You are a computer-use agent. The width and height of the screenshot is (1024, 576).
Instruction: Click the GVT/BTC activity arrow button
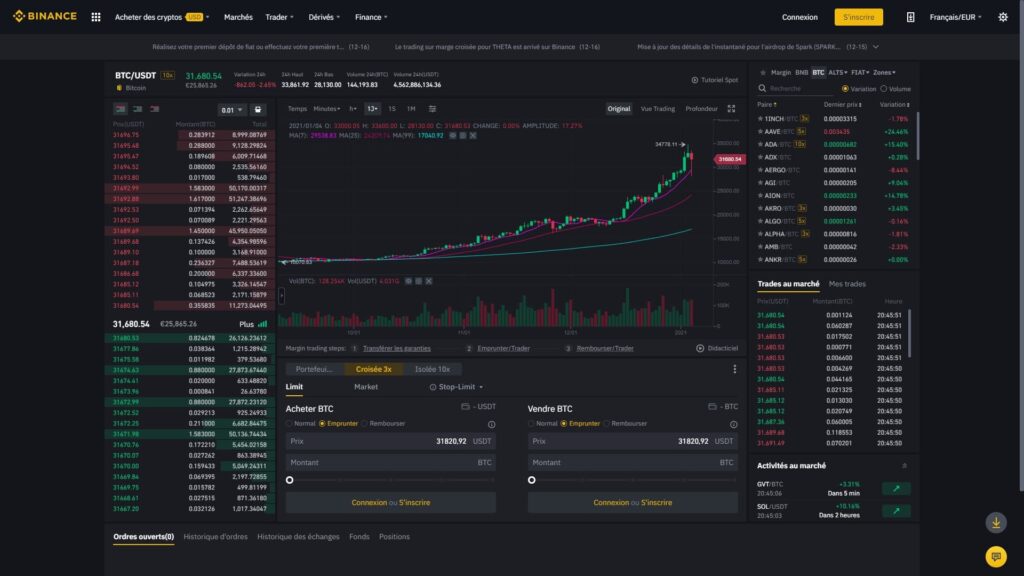(x=896, y=488)
